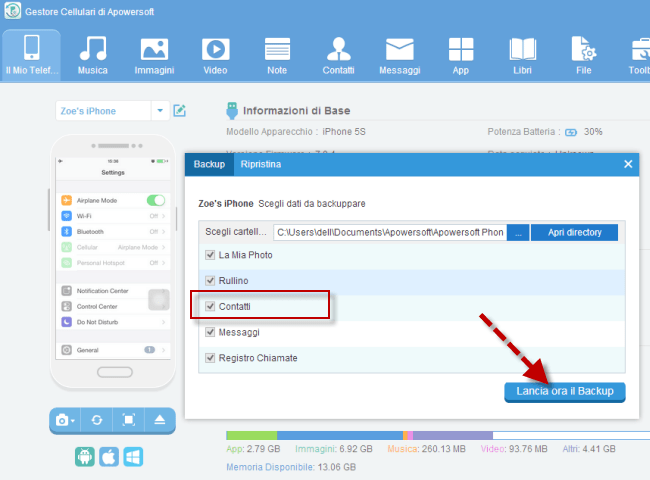Click Lancia ora il Backup button
This screenshot has width=650, height=480.
[x=565, y=391]
